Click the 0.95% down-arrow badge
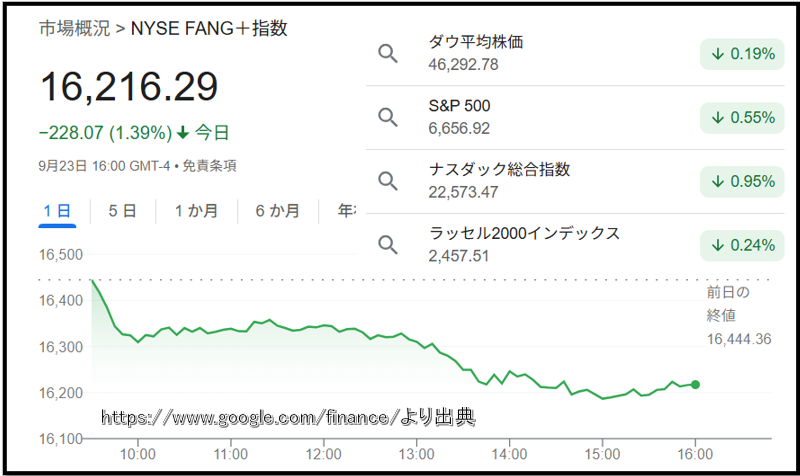 pyautogui.click(x=742, y=181)
